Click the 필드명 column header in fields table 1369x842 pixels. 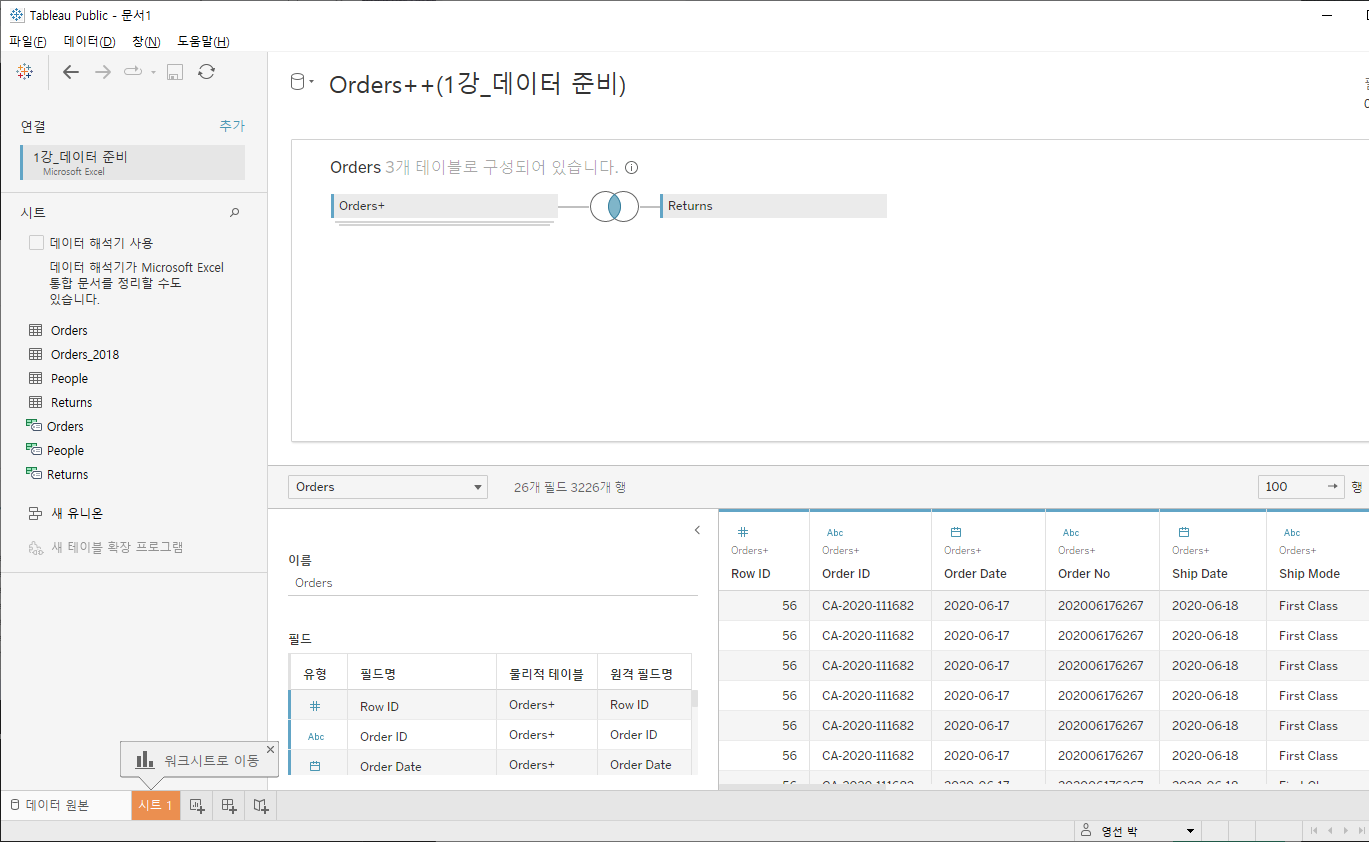pyautogui.click(x=422, y=674)
